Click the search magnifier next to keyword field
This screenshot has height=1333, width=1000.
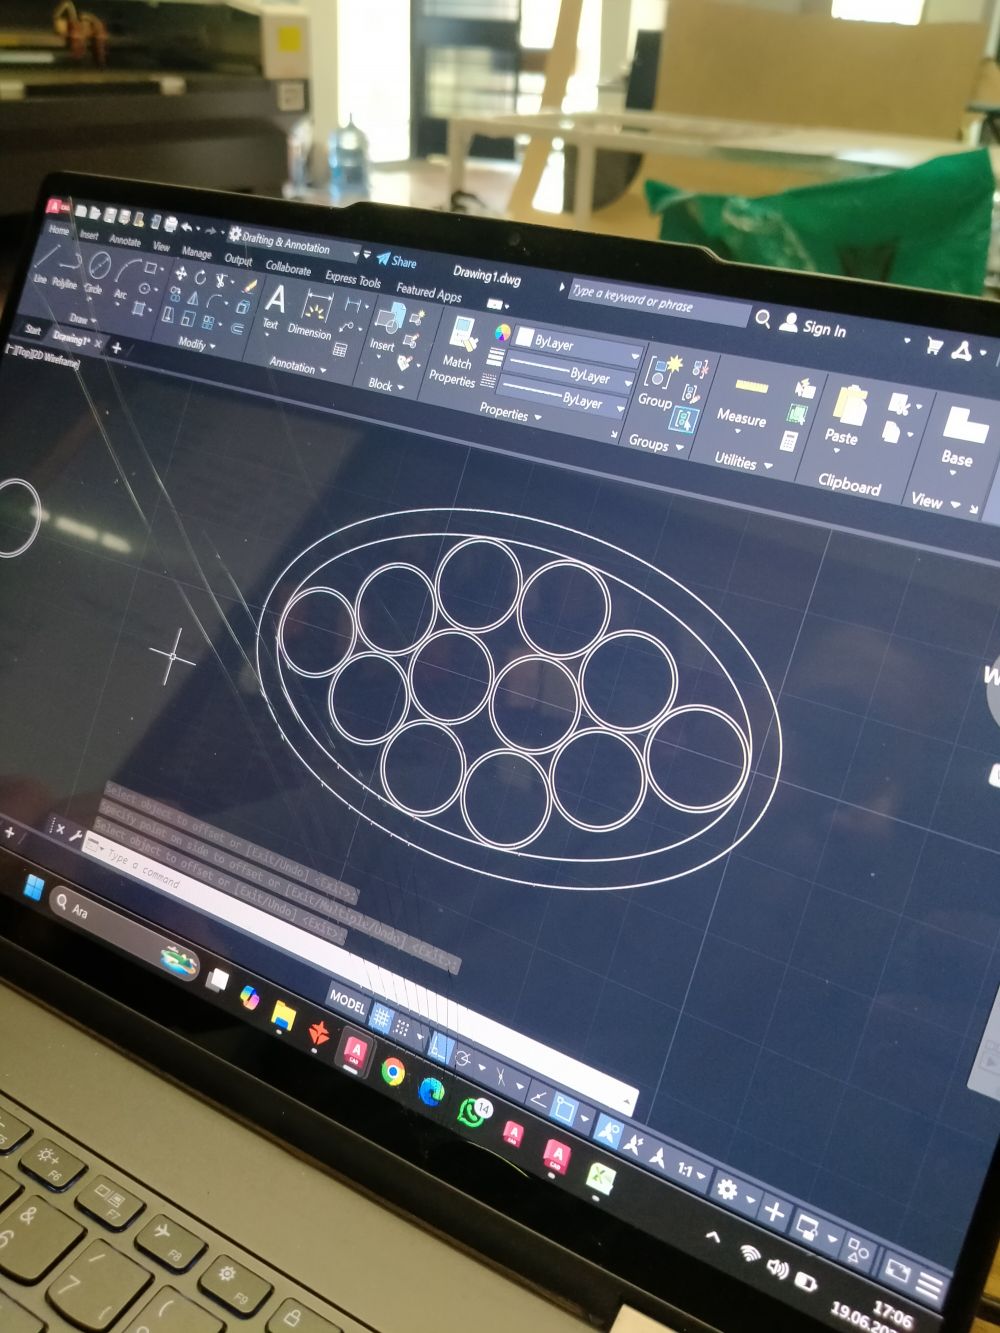tap(763, 318)
